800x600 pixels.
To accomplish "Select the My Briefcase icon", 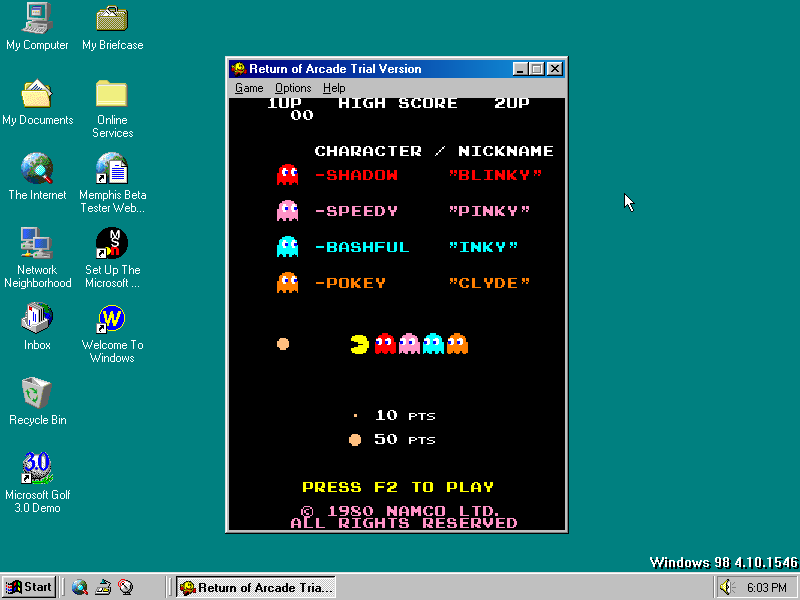I will coord(112,27).
